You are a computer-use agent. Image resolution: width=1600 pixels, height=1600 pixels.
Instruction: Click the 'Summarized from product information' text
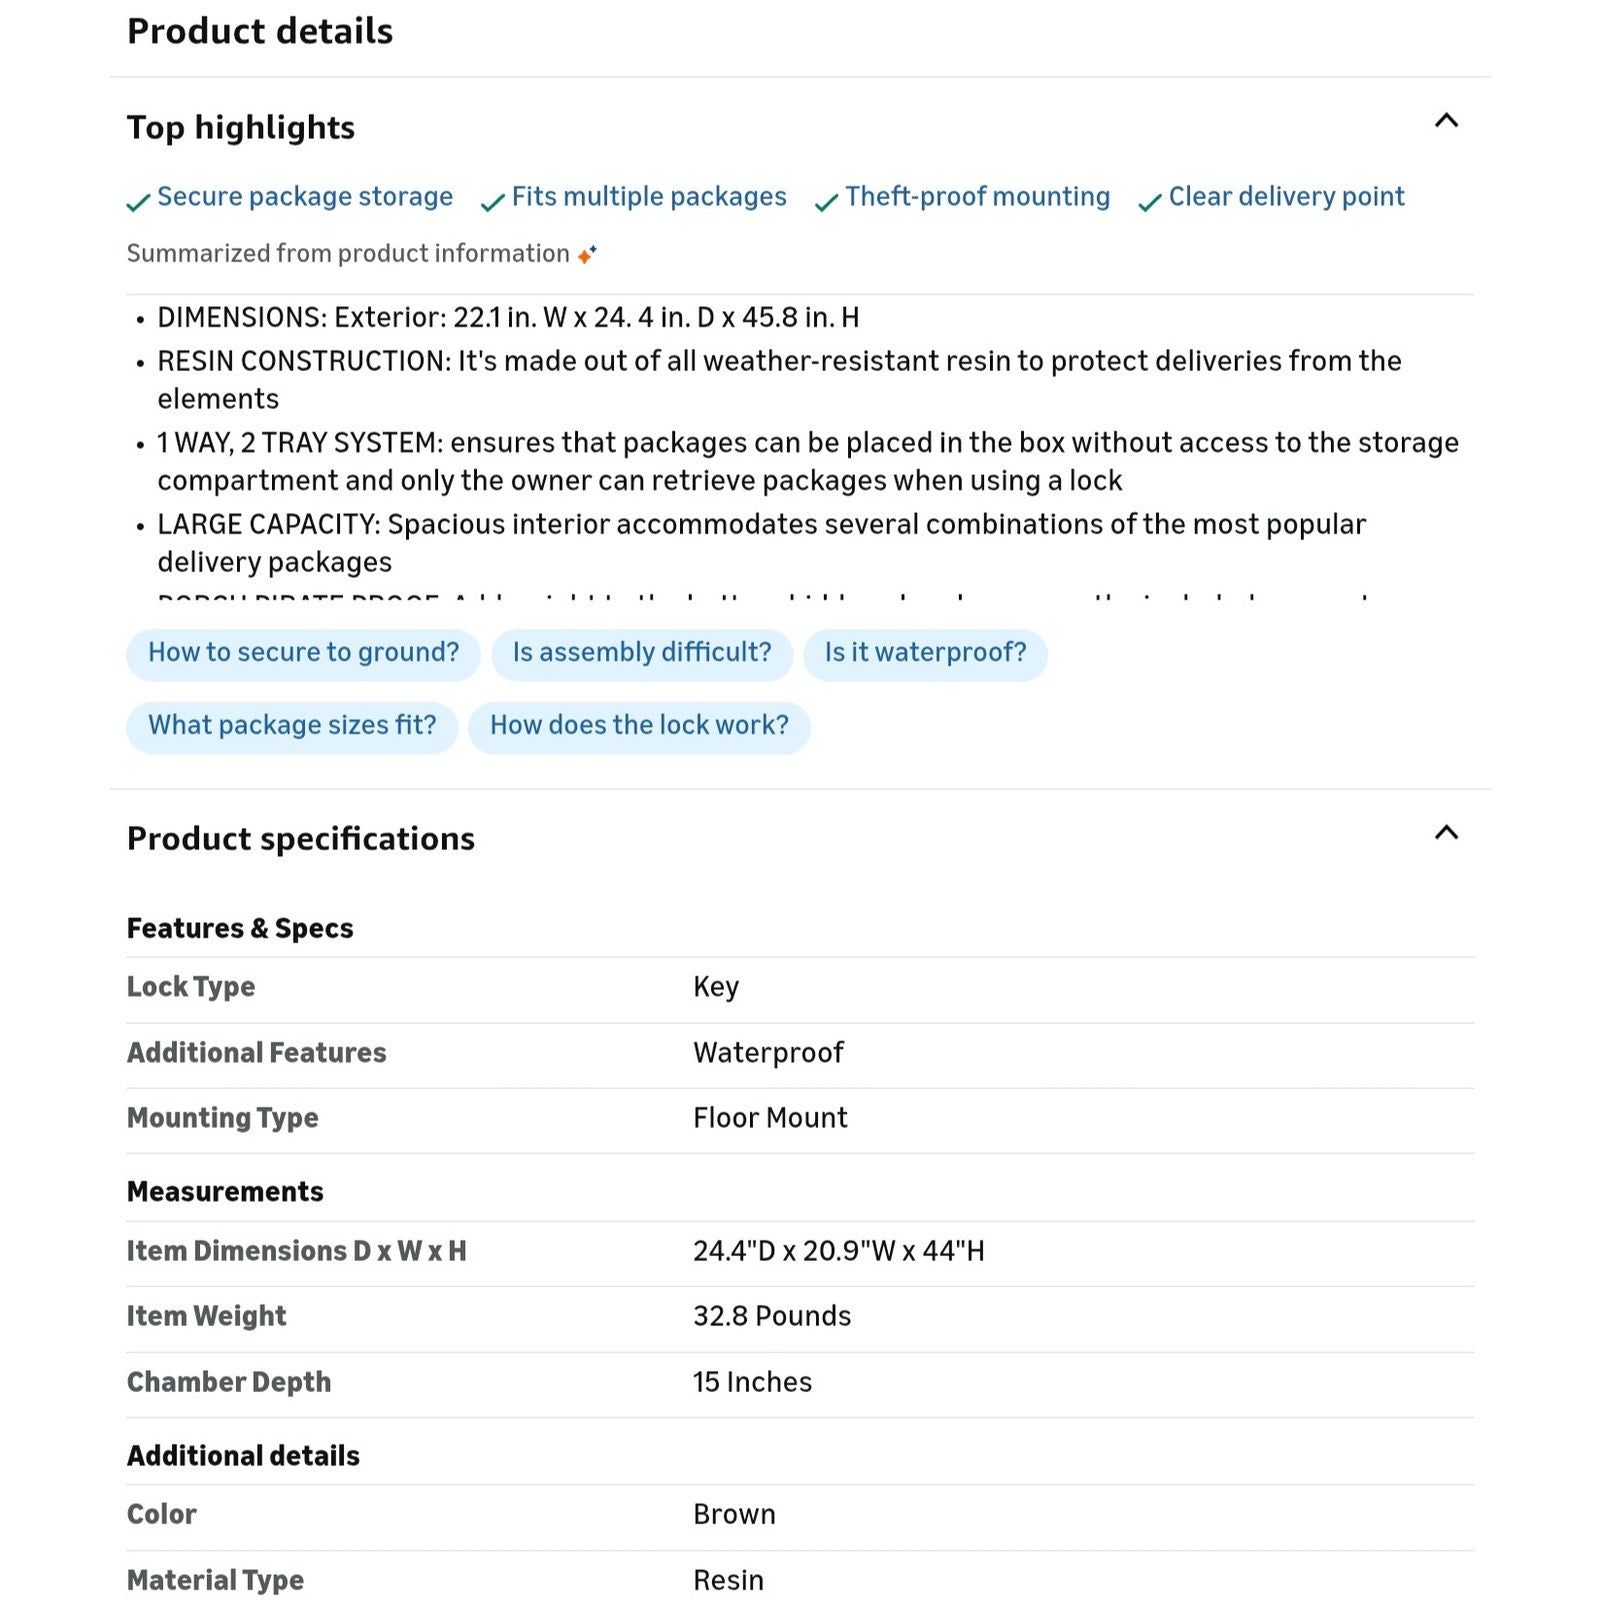click(x=348, y=254)
